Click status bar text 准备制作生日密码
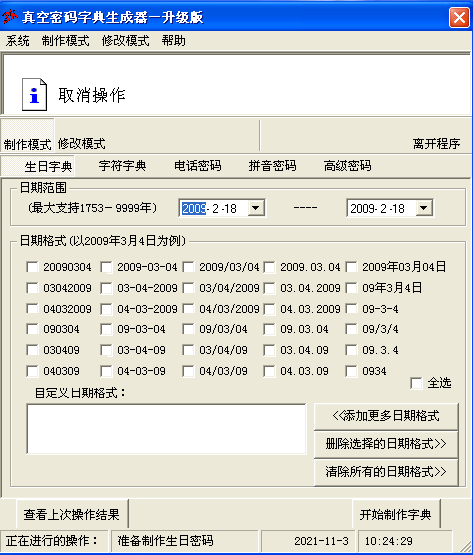Viewport: 473px width, 555px height. coord(165,540)
